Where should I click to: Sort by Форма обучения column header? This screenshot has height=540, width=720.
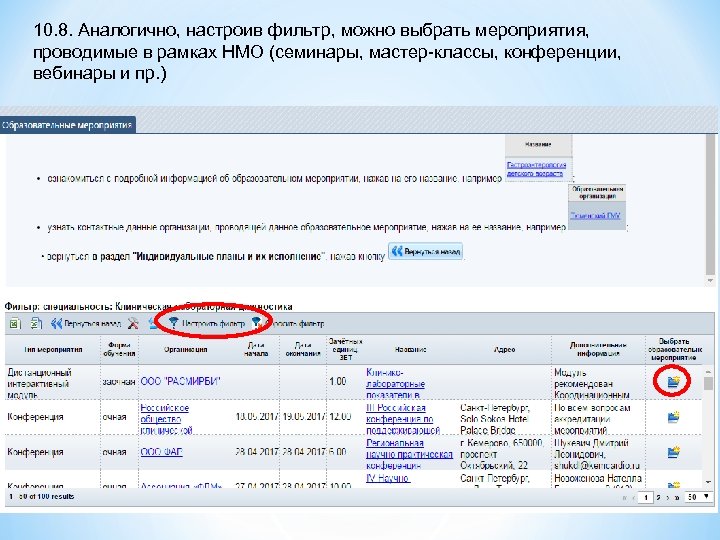[x=119, y=349]
